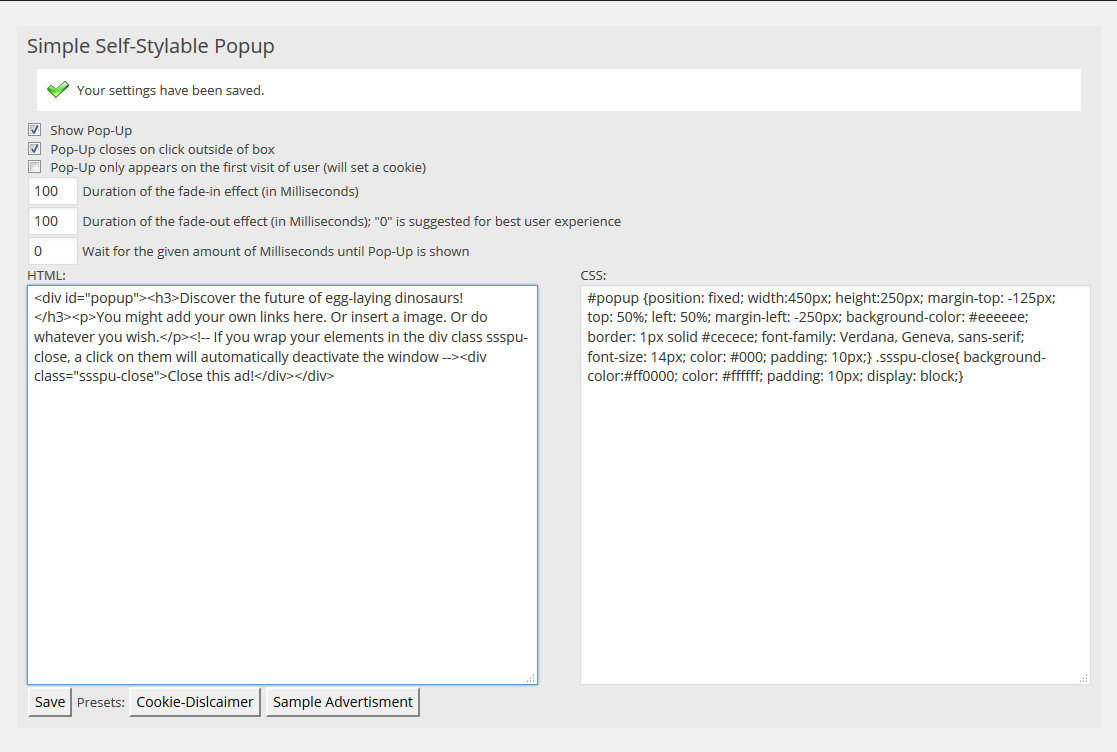
Task: Click inside the CSS textarea
Action: [x=835, y=485]
